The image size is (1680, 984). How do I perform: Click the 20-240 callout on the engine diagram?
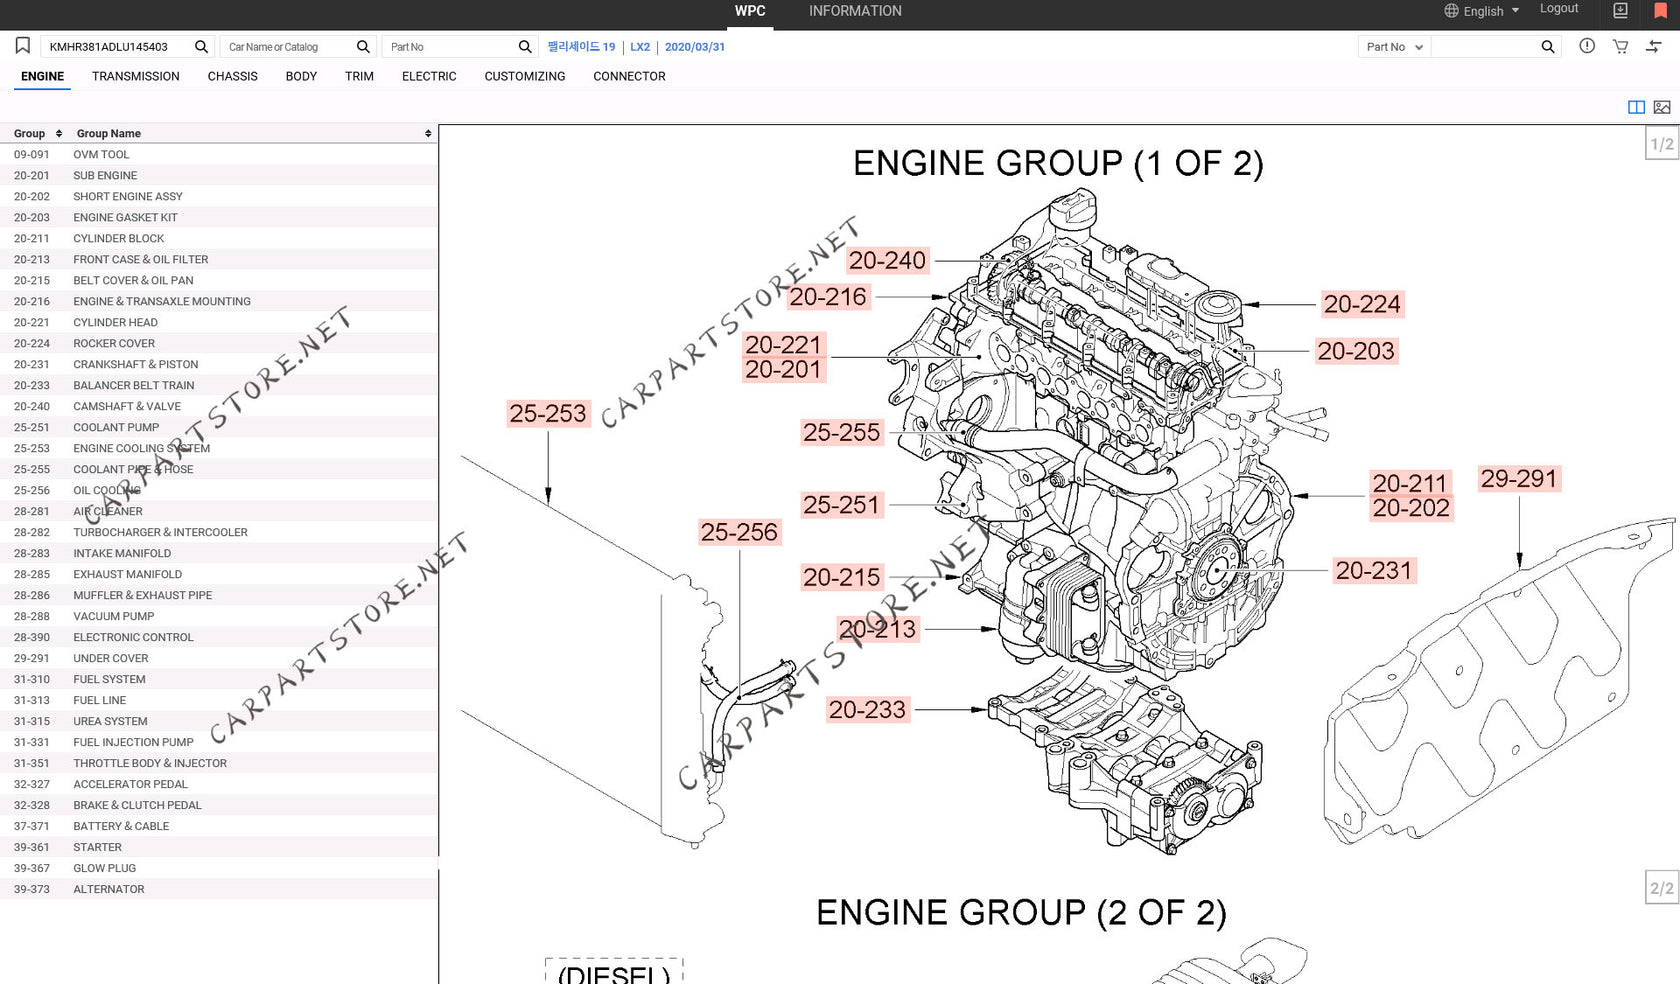[x=887, y=260]
